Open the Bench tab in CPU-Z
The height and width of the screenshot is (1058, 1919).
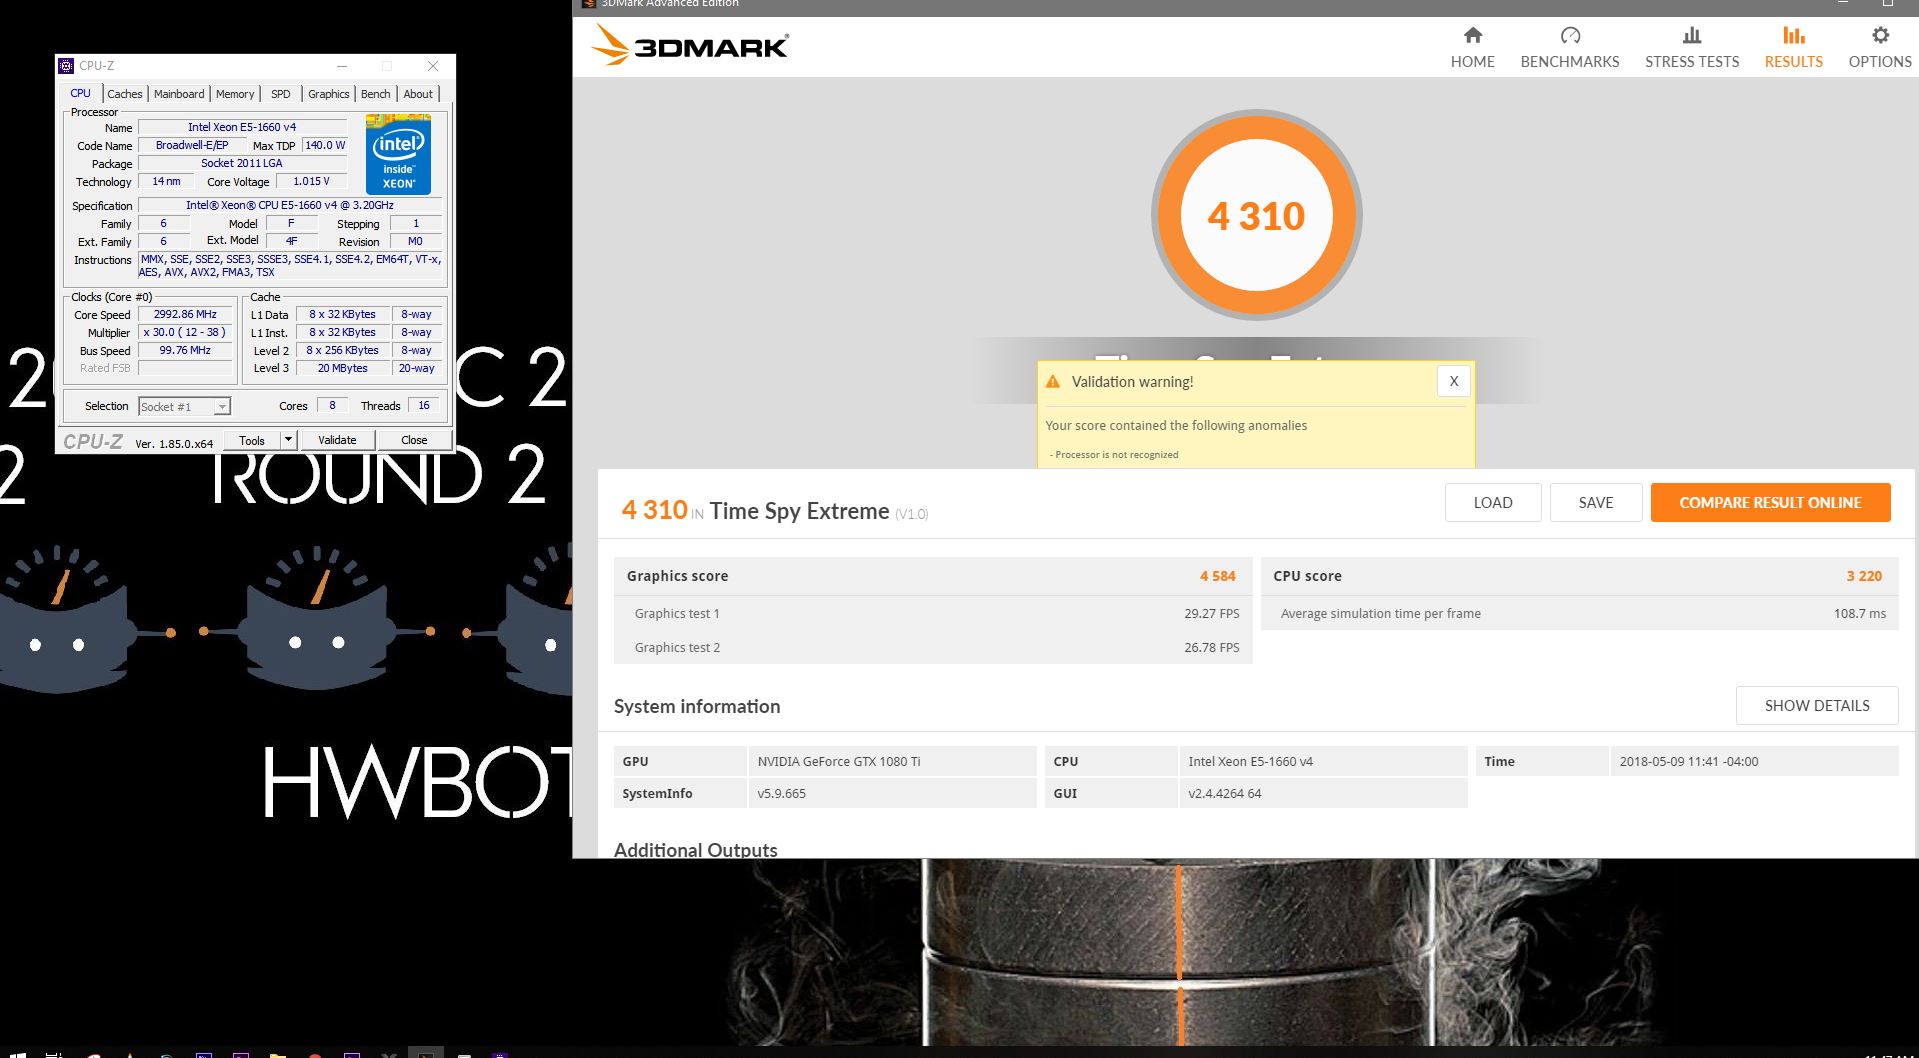pyautogui.click(x=376, y=94)
